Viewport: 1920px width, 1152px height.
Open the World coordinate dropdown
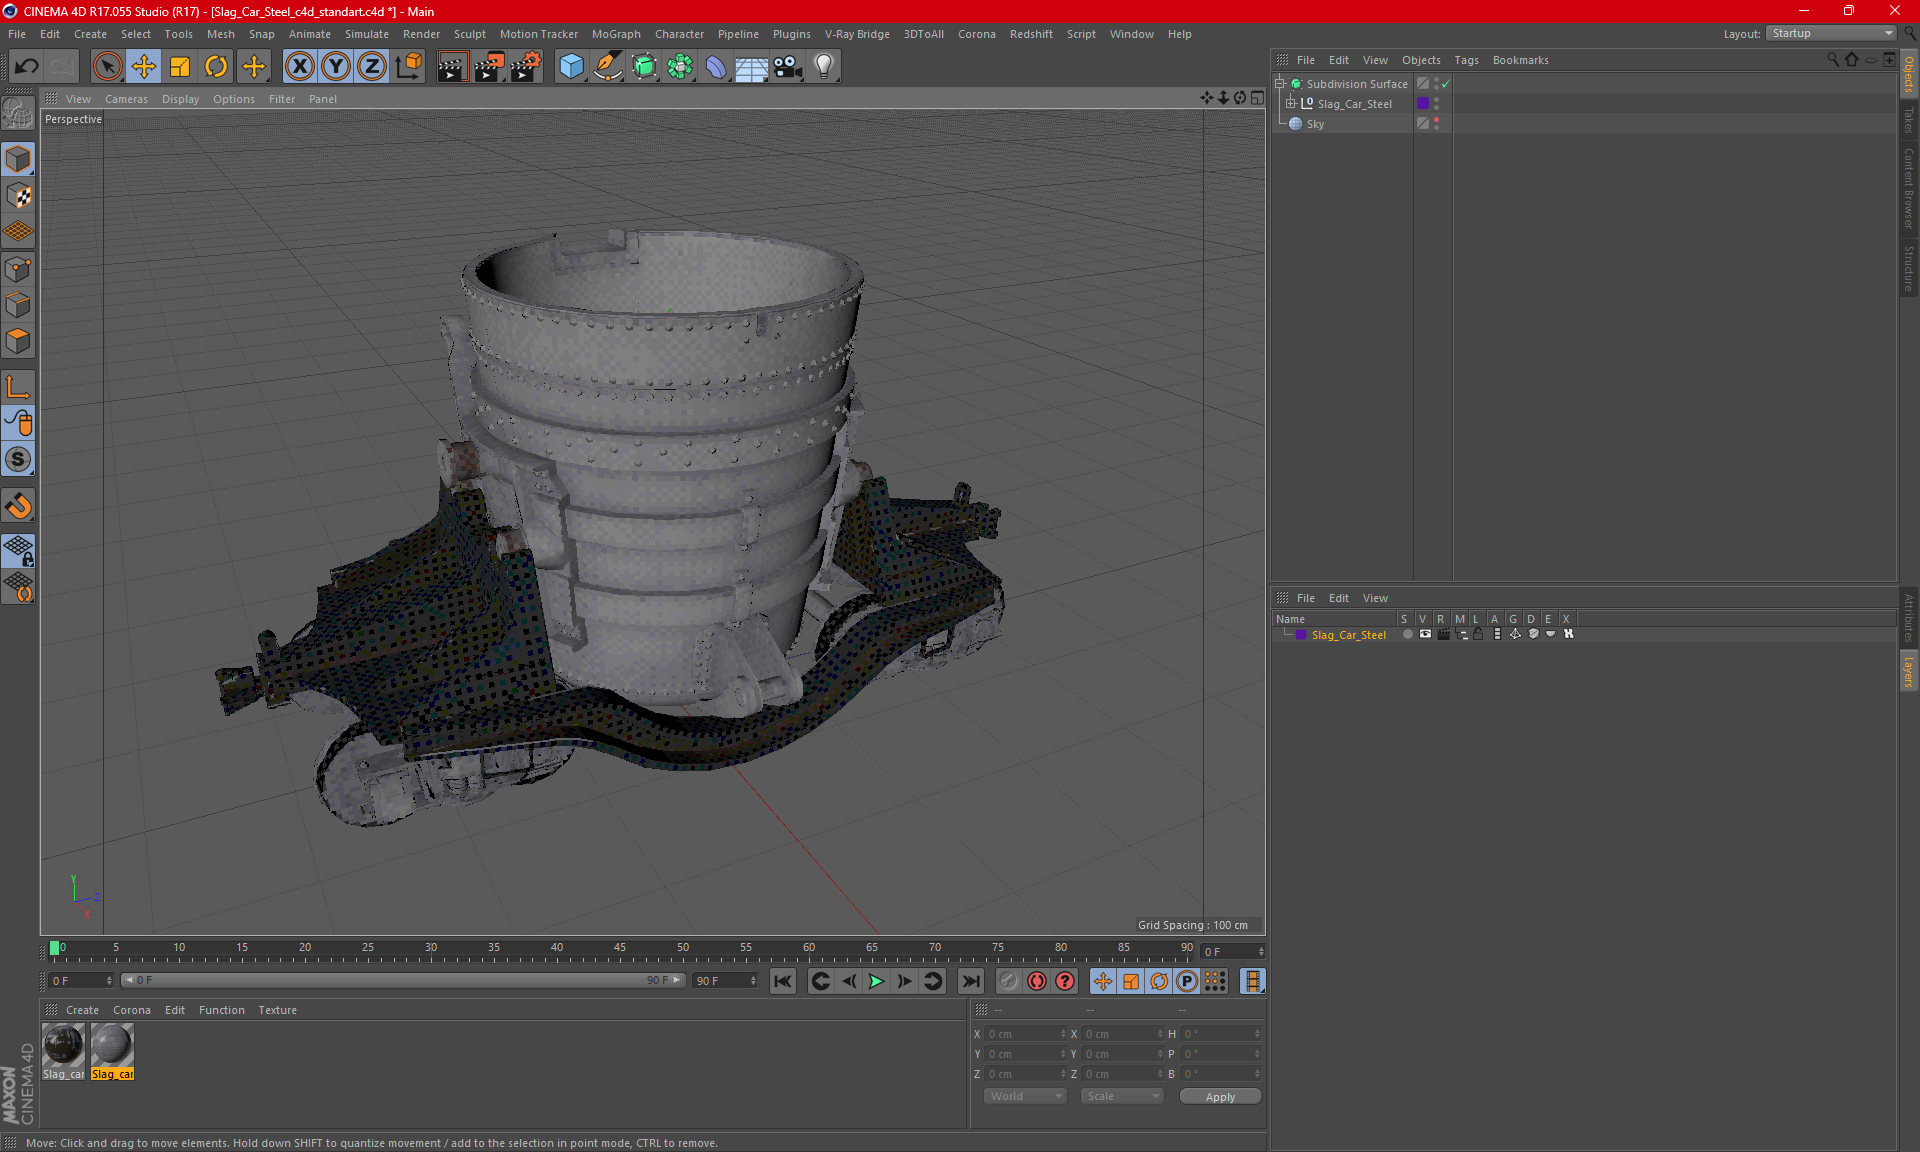[1025, 1096]
